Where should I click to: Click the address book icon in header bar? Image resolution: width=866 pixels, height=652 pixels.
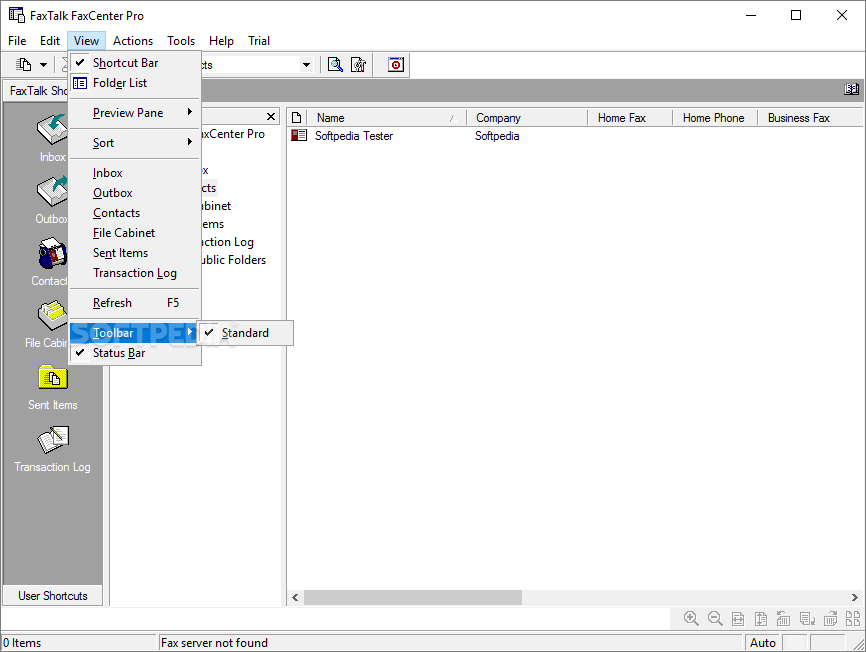click(x=851, y=89)
